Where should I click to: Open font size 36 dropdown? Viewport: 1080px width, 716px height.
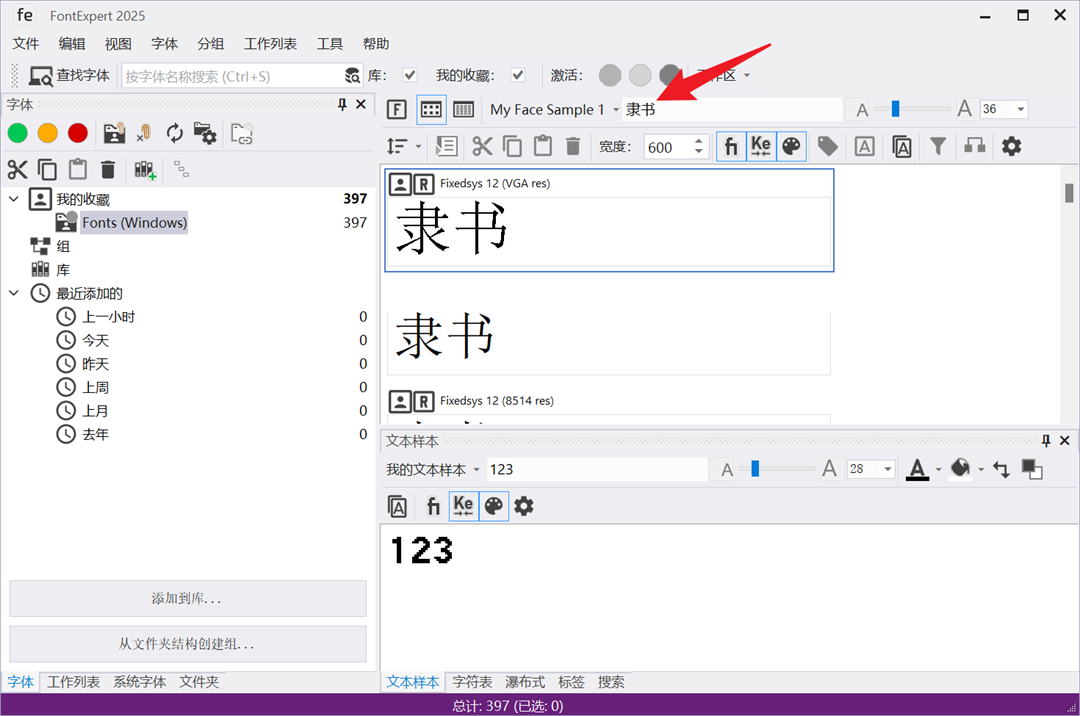1021,109
